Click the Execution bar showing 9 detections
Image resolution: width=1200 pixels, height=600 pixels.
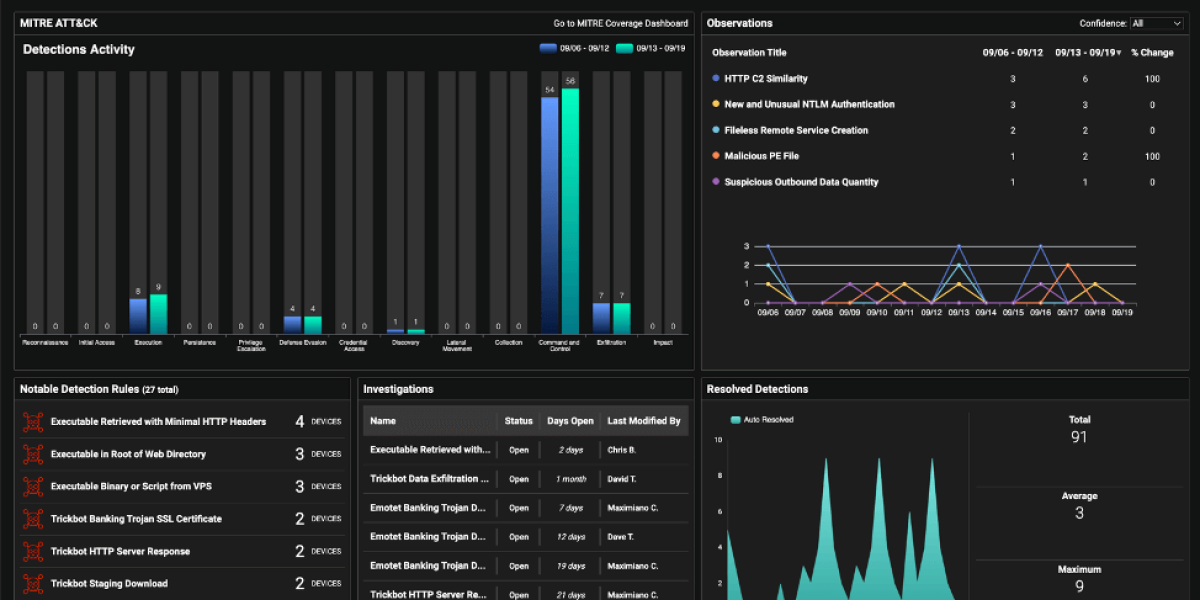[x=158, y=314]
